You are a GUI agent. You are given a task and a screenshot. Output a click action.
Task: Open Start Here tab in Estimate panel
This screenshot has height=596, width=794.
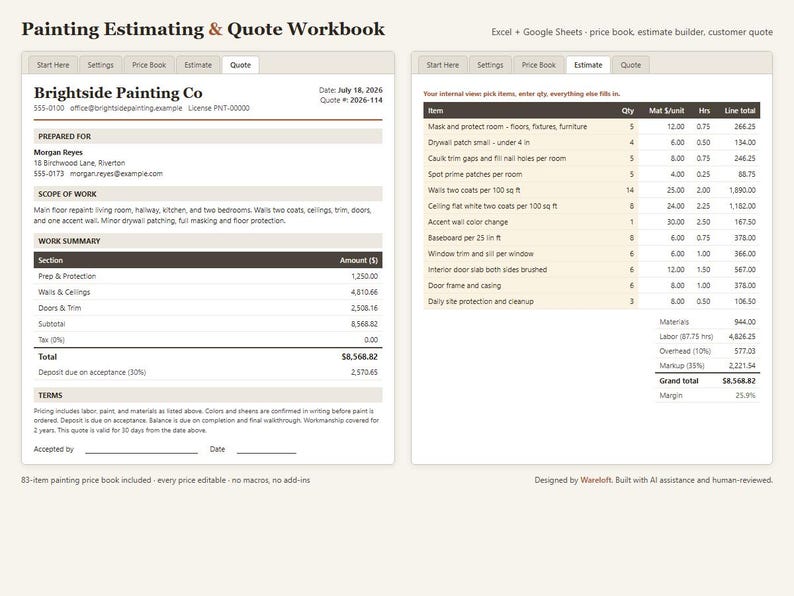pos(443,65)
